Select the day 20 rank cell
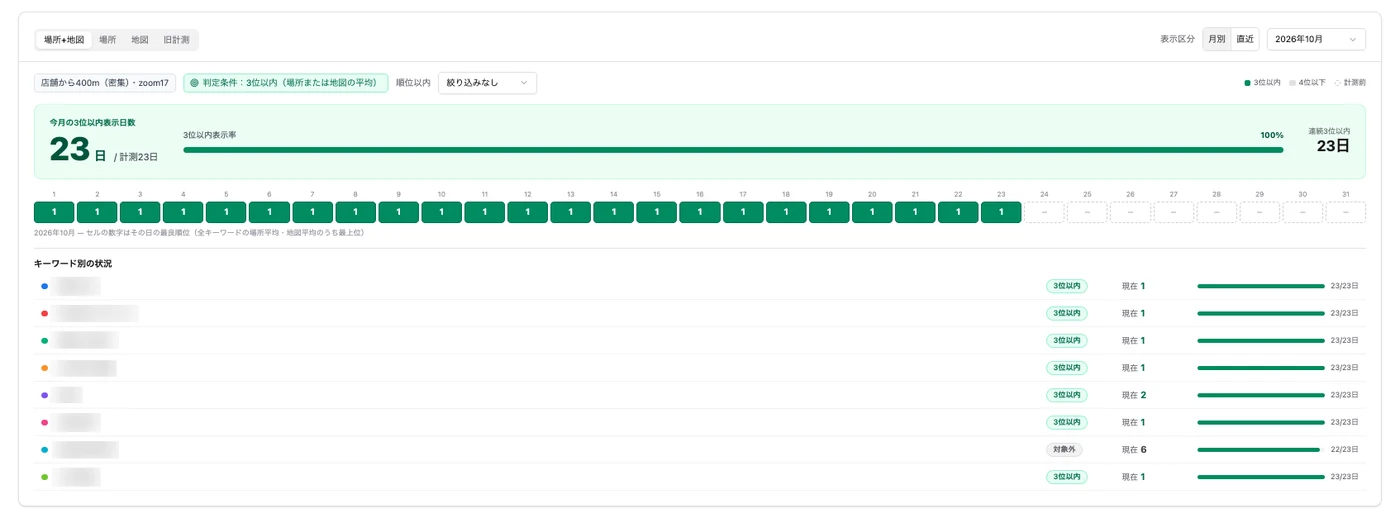 (x=872, y=212)
